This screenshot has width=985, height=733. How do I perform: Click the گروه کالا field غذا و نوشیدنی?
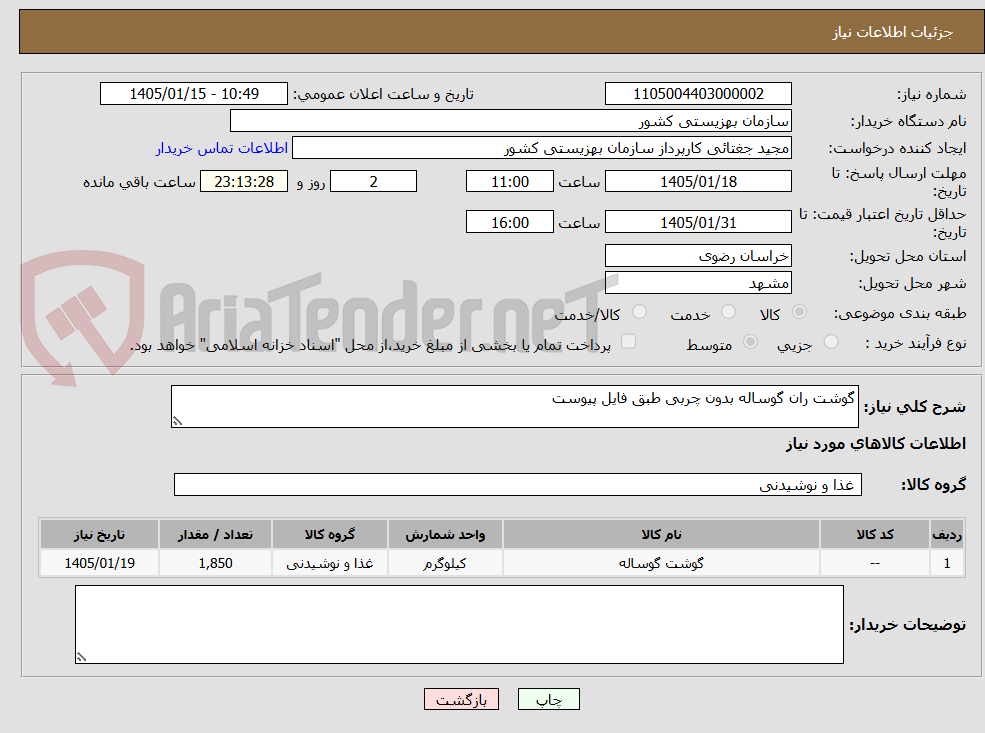(518, 484)
